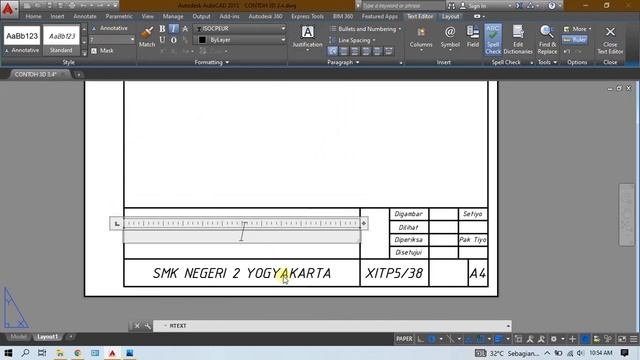
Task: Expand the Formatting panel
Action: coord(211,62)
